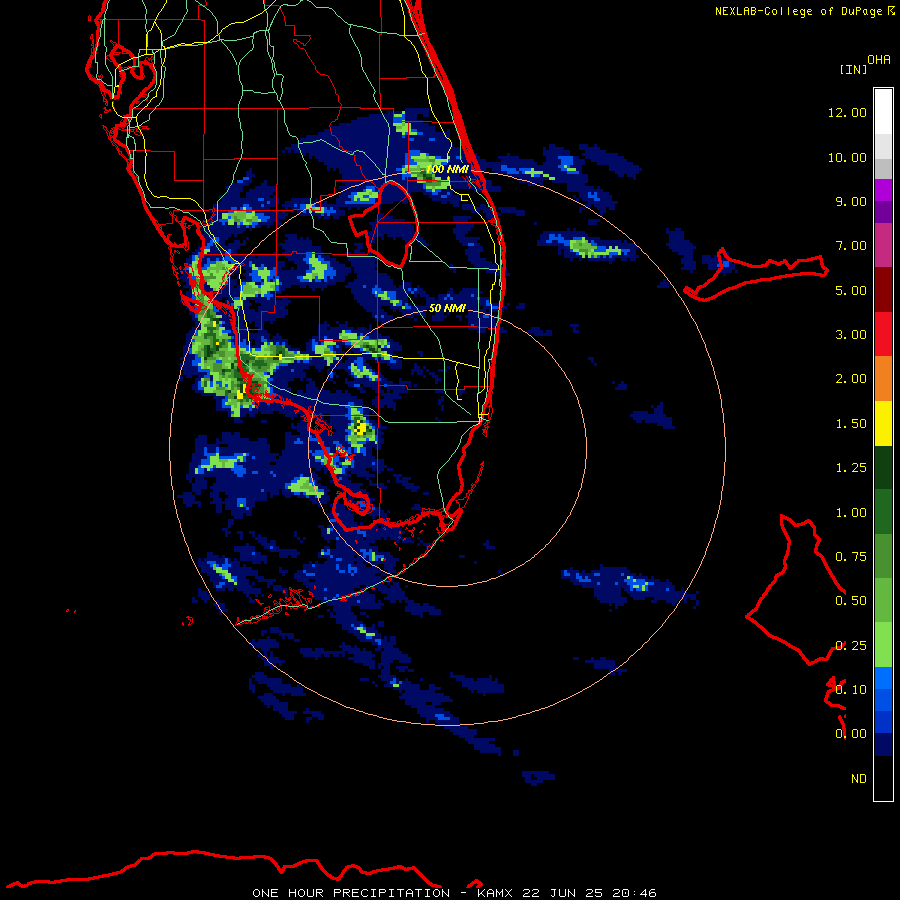Click the 9.00 legend value

851,201
